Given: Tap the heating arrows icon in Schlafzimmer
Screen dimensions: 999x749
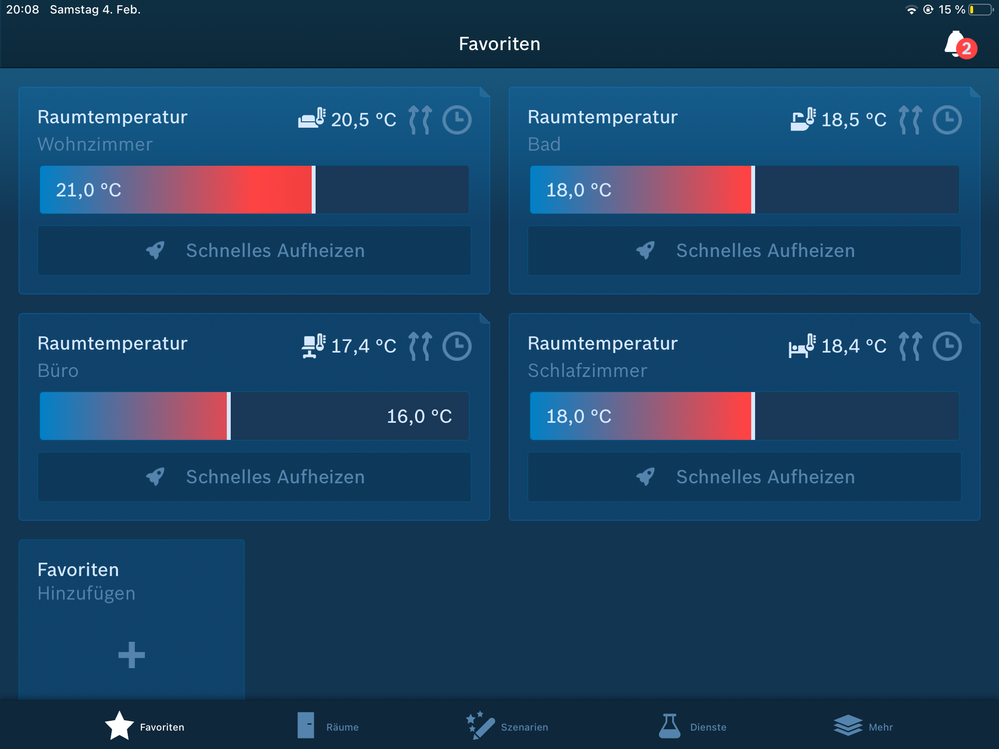Looking at the screenshot, I should [x=910, y=347].
